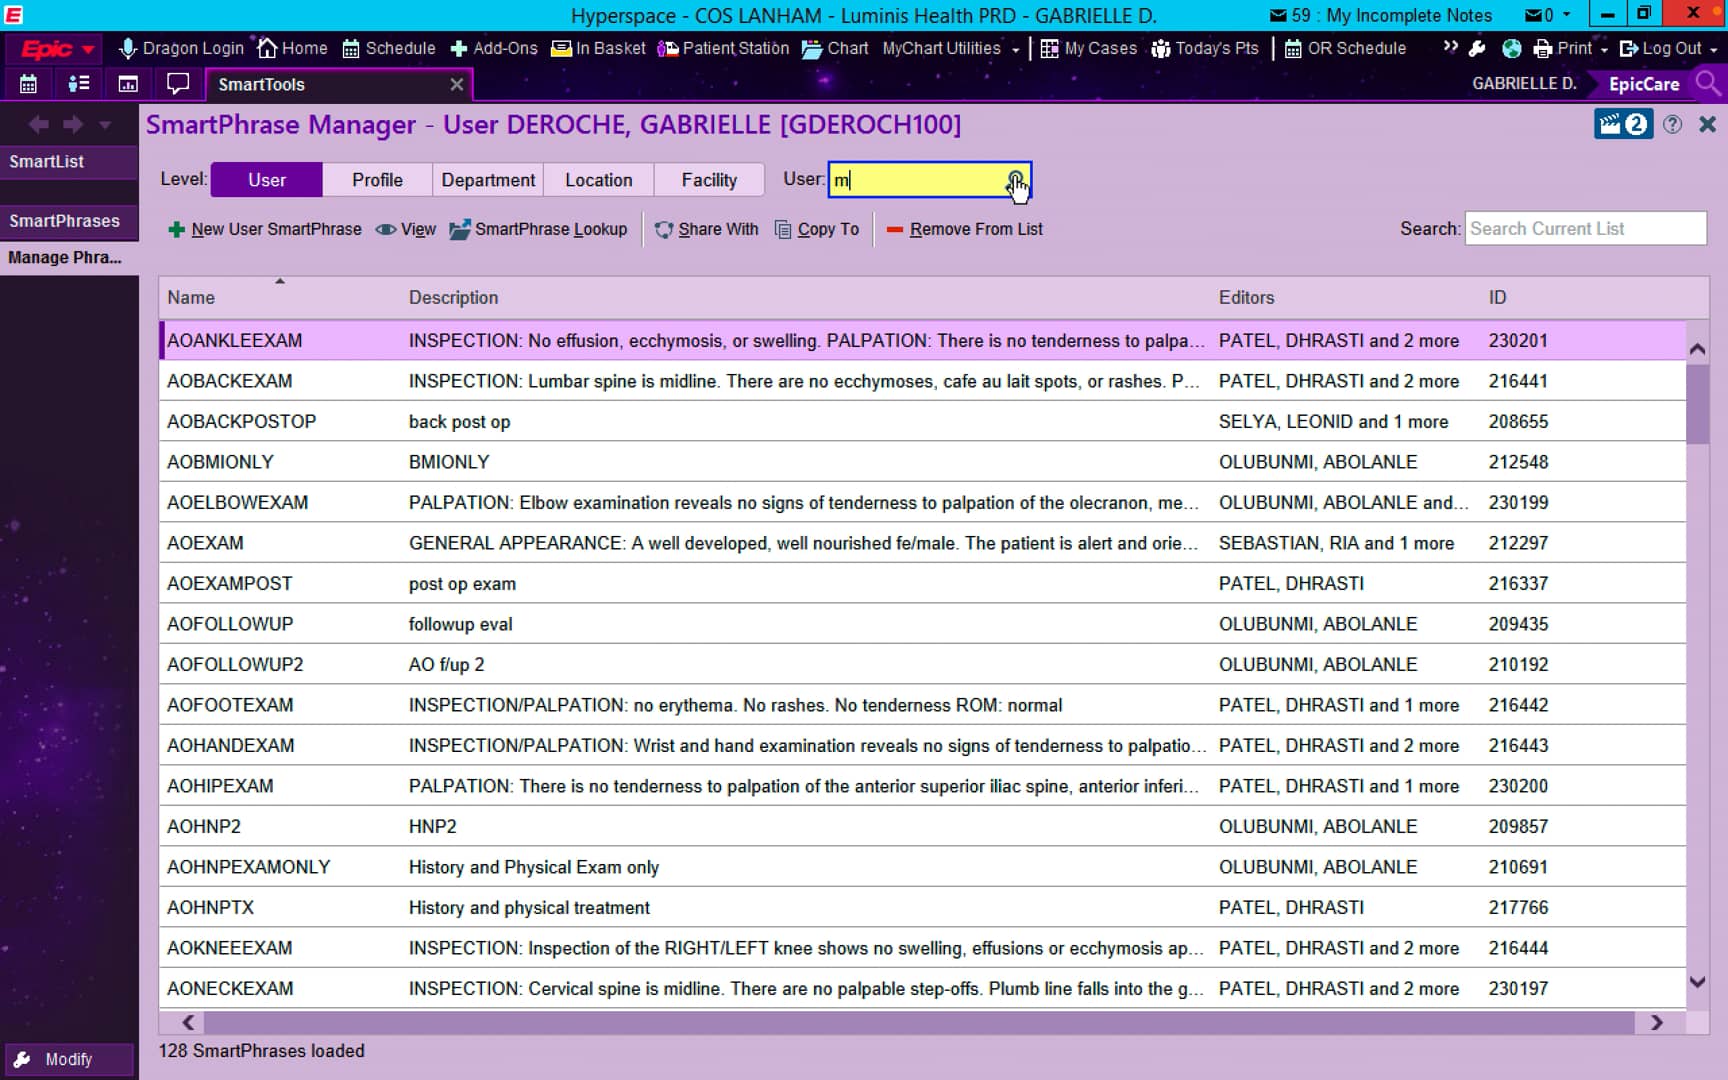
Task: Click the Dragon Login microphone icon
Action: pos(127,48)
